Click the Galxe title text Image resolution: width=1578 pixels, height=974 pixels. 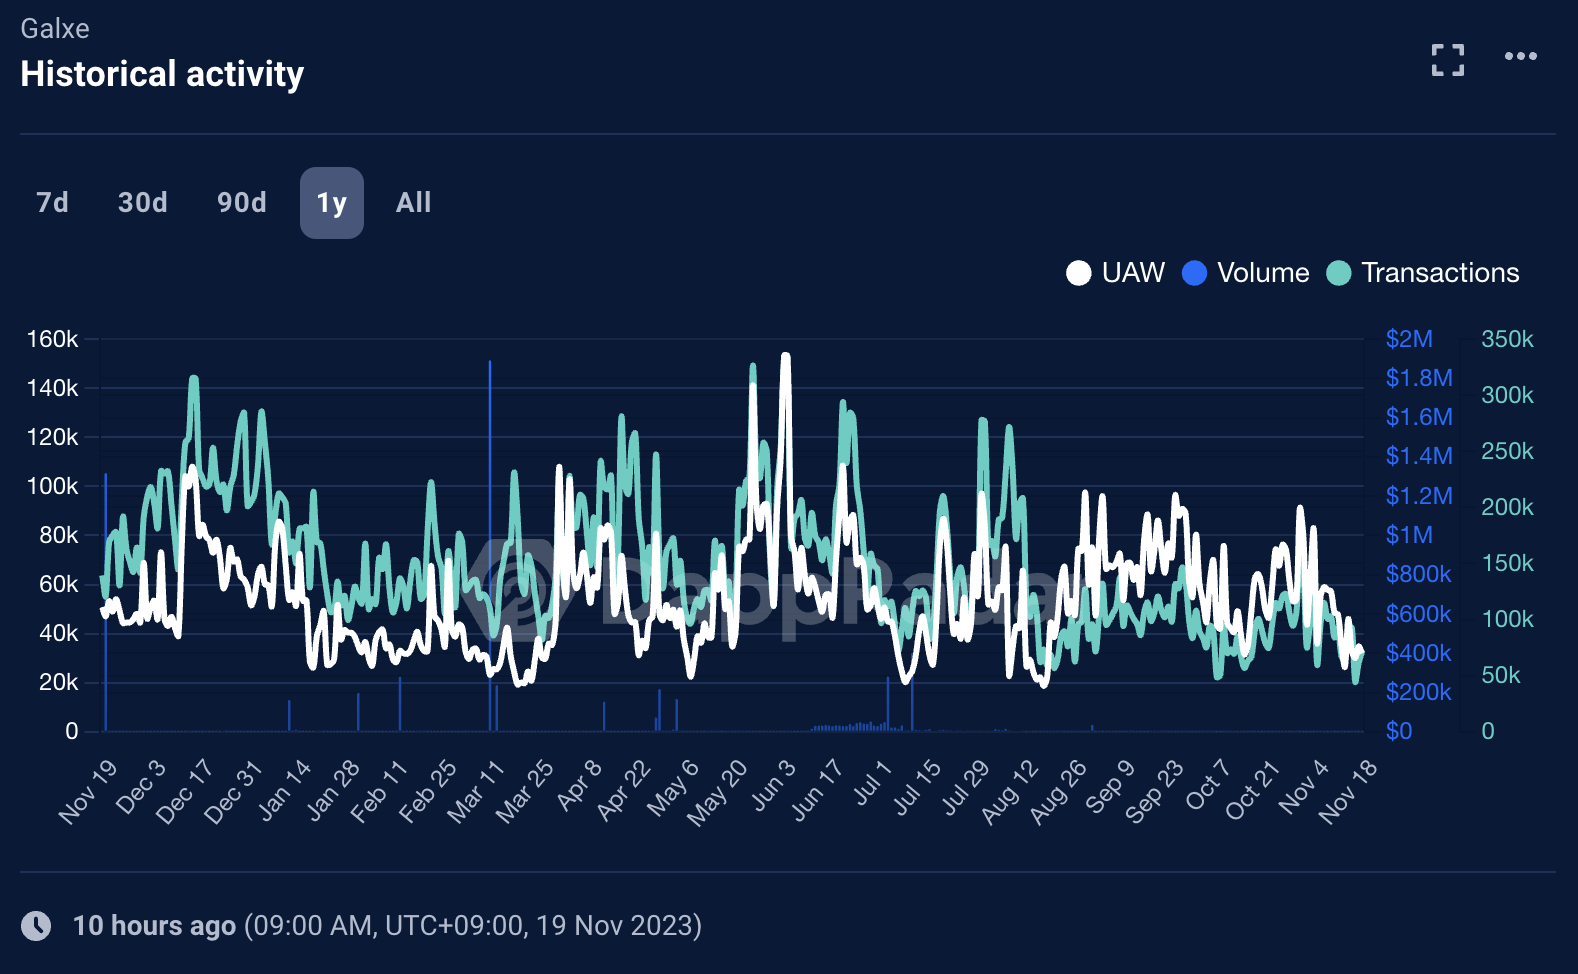pos(55,28)
